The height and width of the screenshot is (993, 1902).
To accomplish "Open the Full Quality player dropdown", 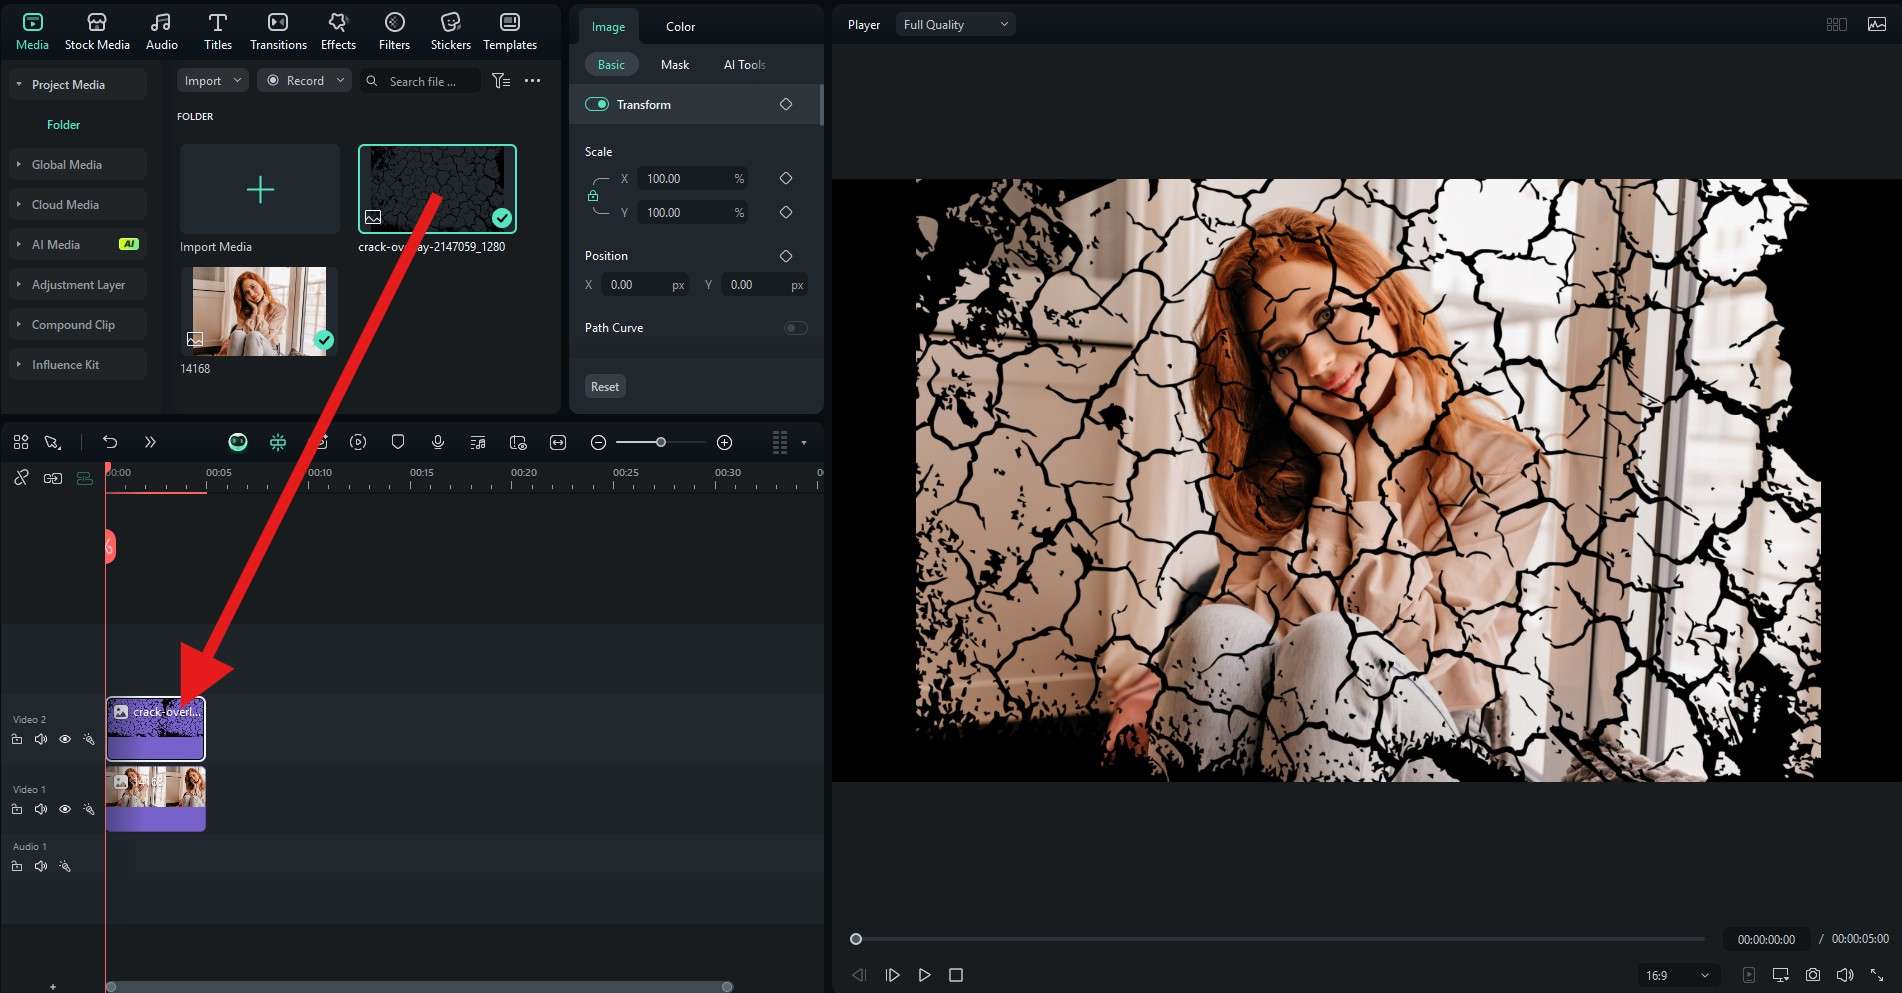I will tap(955, 25).
